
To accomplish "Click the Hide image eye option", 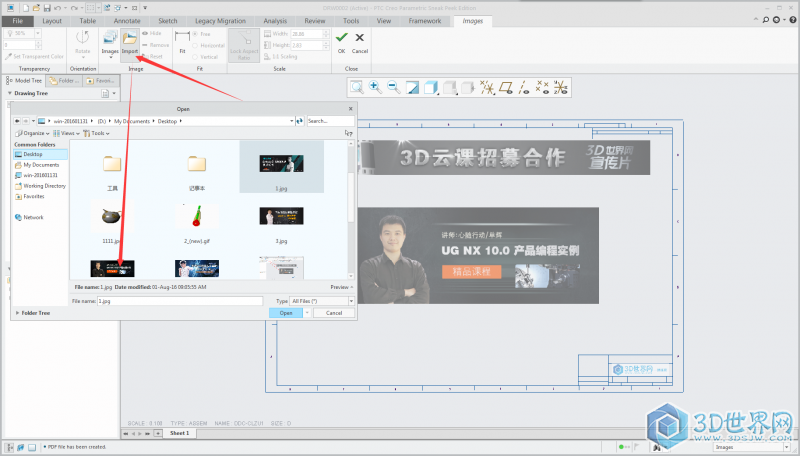I will (x=152, y=33).
